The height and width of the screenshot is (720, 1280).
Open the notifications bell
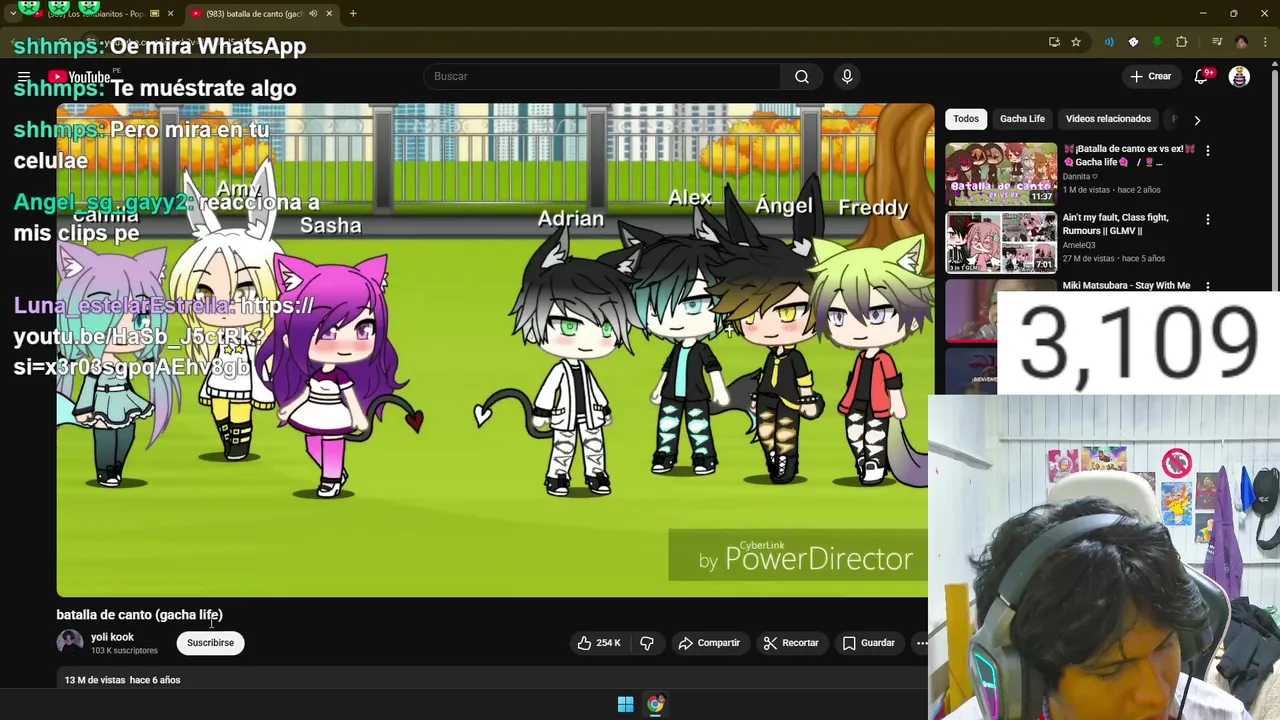pyautogui.click(x=1202, y=76)
